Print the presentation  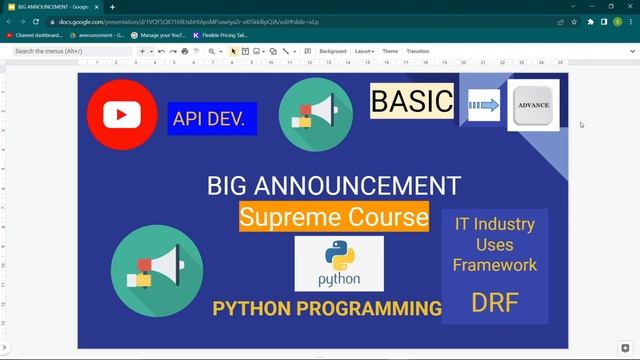coord(185,51)
